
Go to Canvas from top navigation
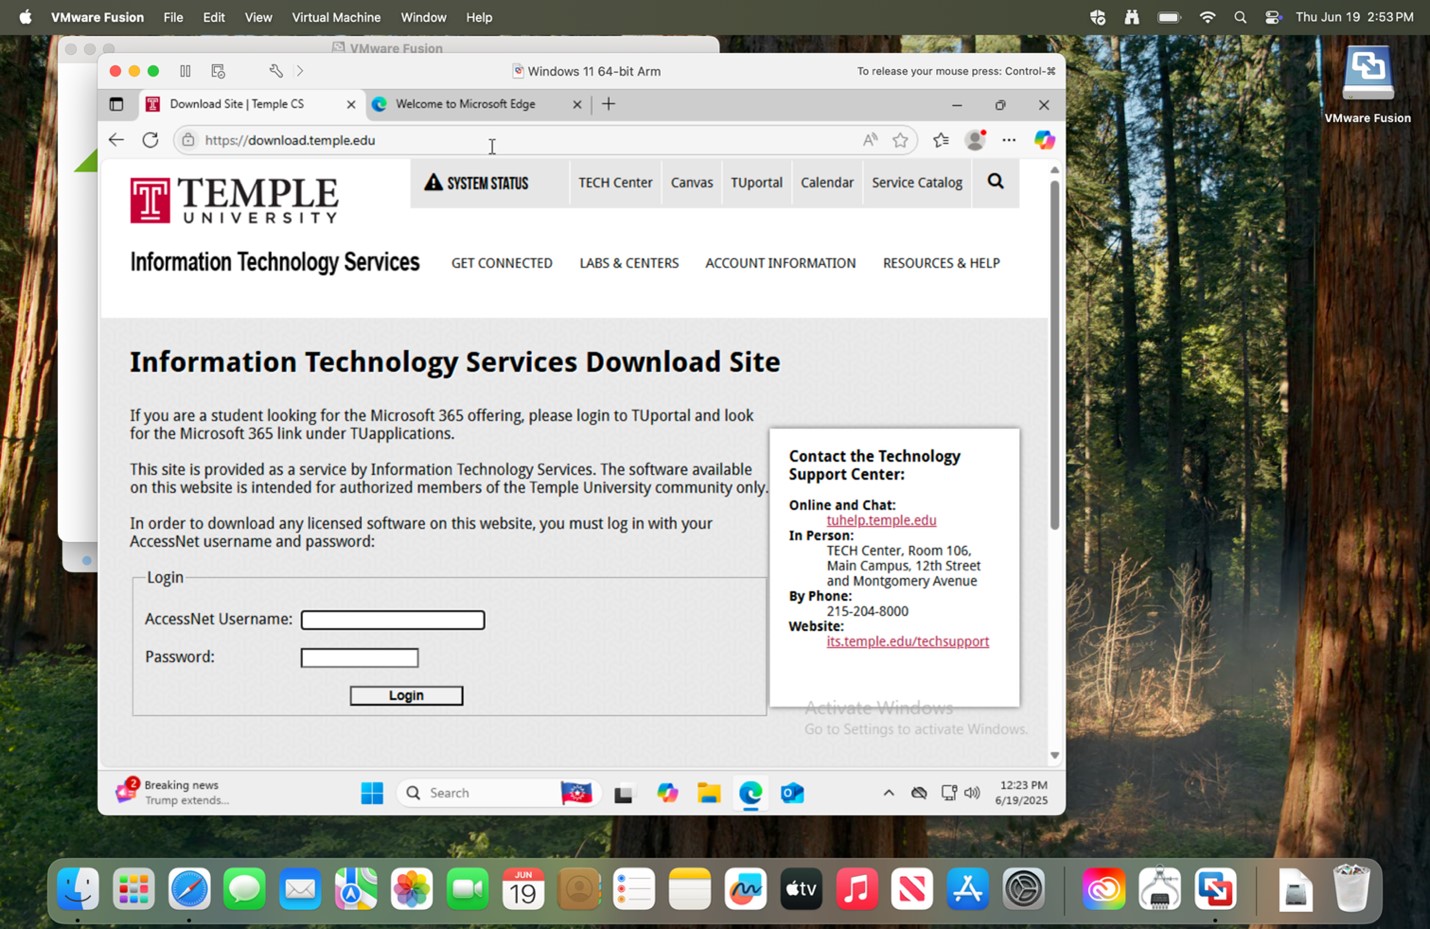point(692,183)
